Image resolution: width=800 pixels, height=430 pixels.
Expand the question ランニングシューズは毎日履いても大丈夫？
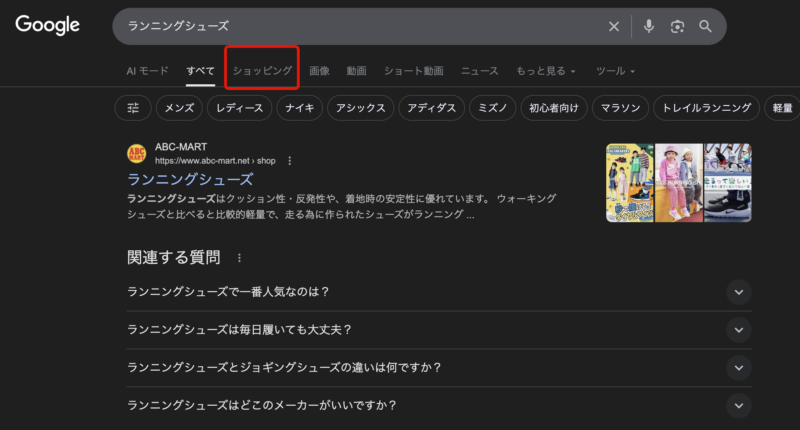739,330
